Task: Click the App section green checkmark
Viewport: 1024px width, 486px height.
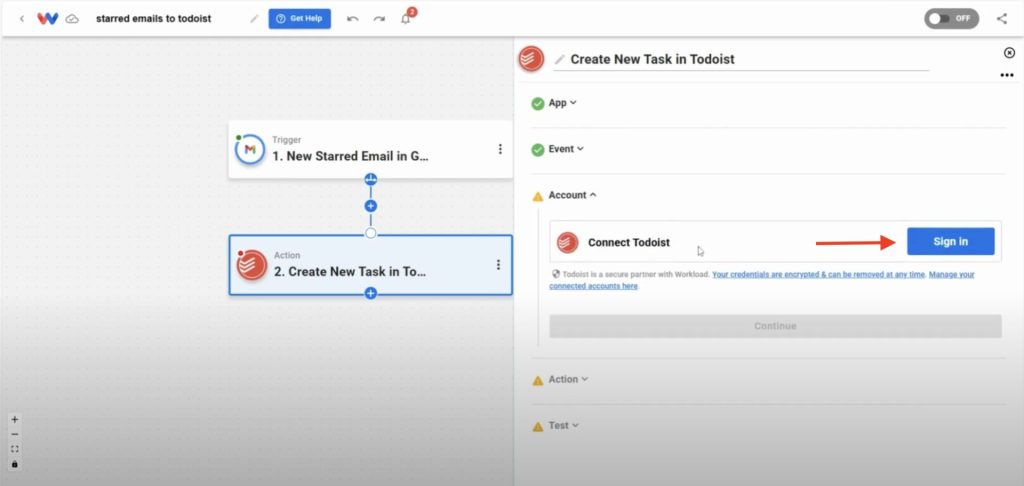Action: [x=537, y=103]
